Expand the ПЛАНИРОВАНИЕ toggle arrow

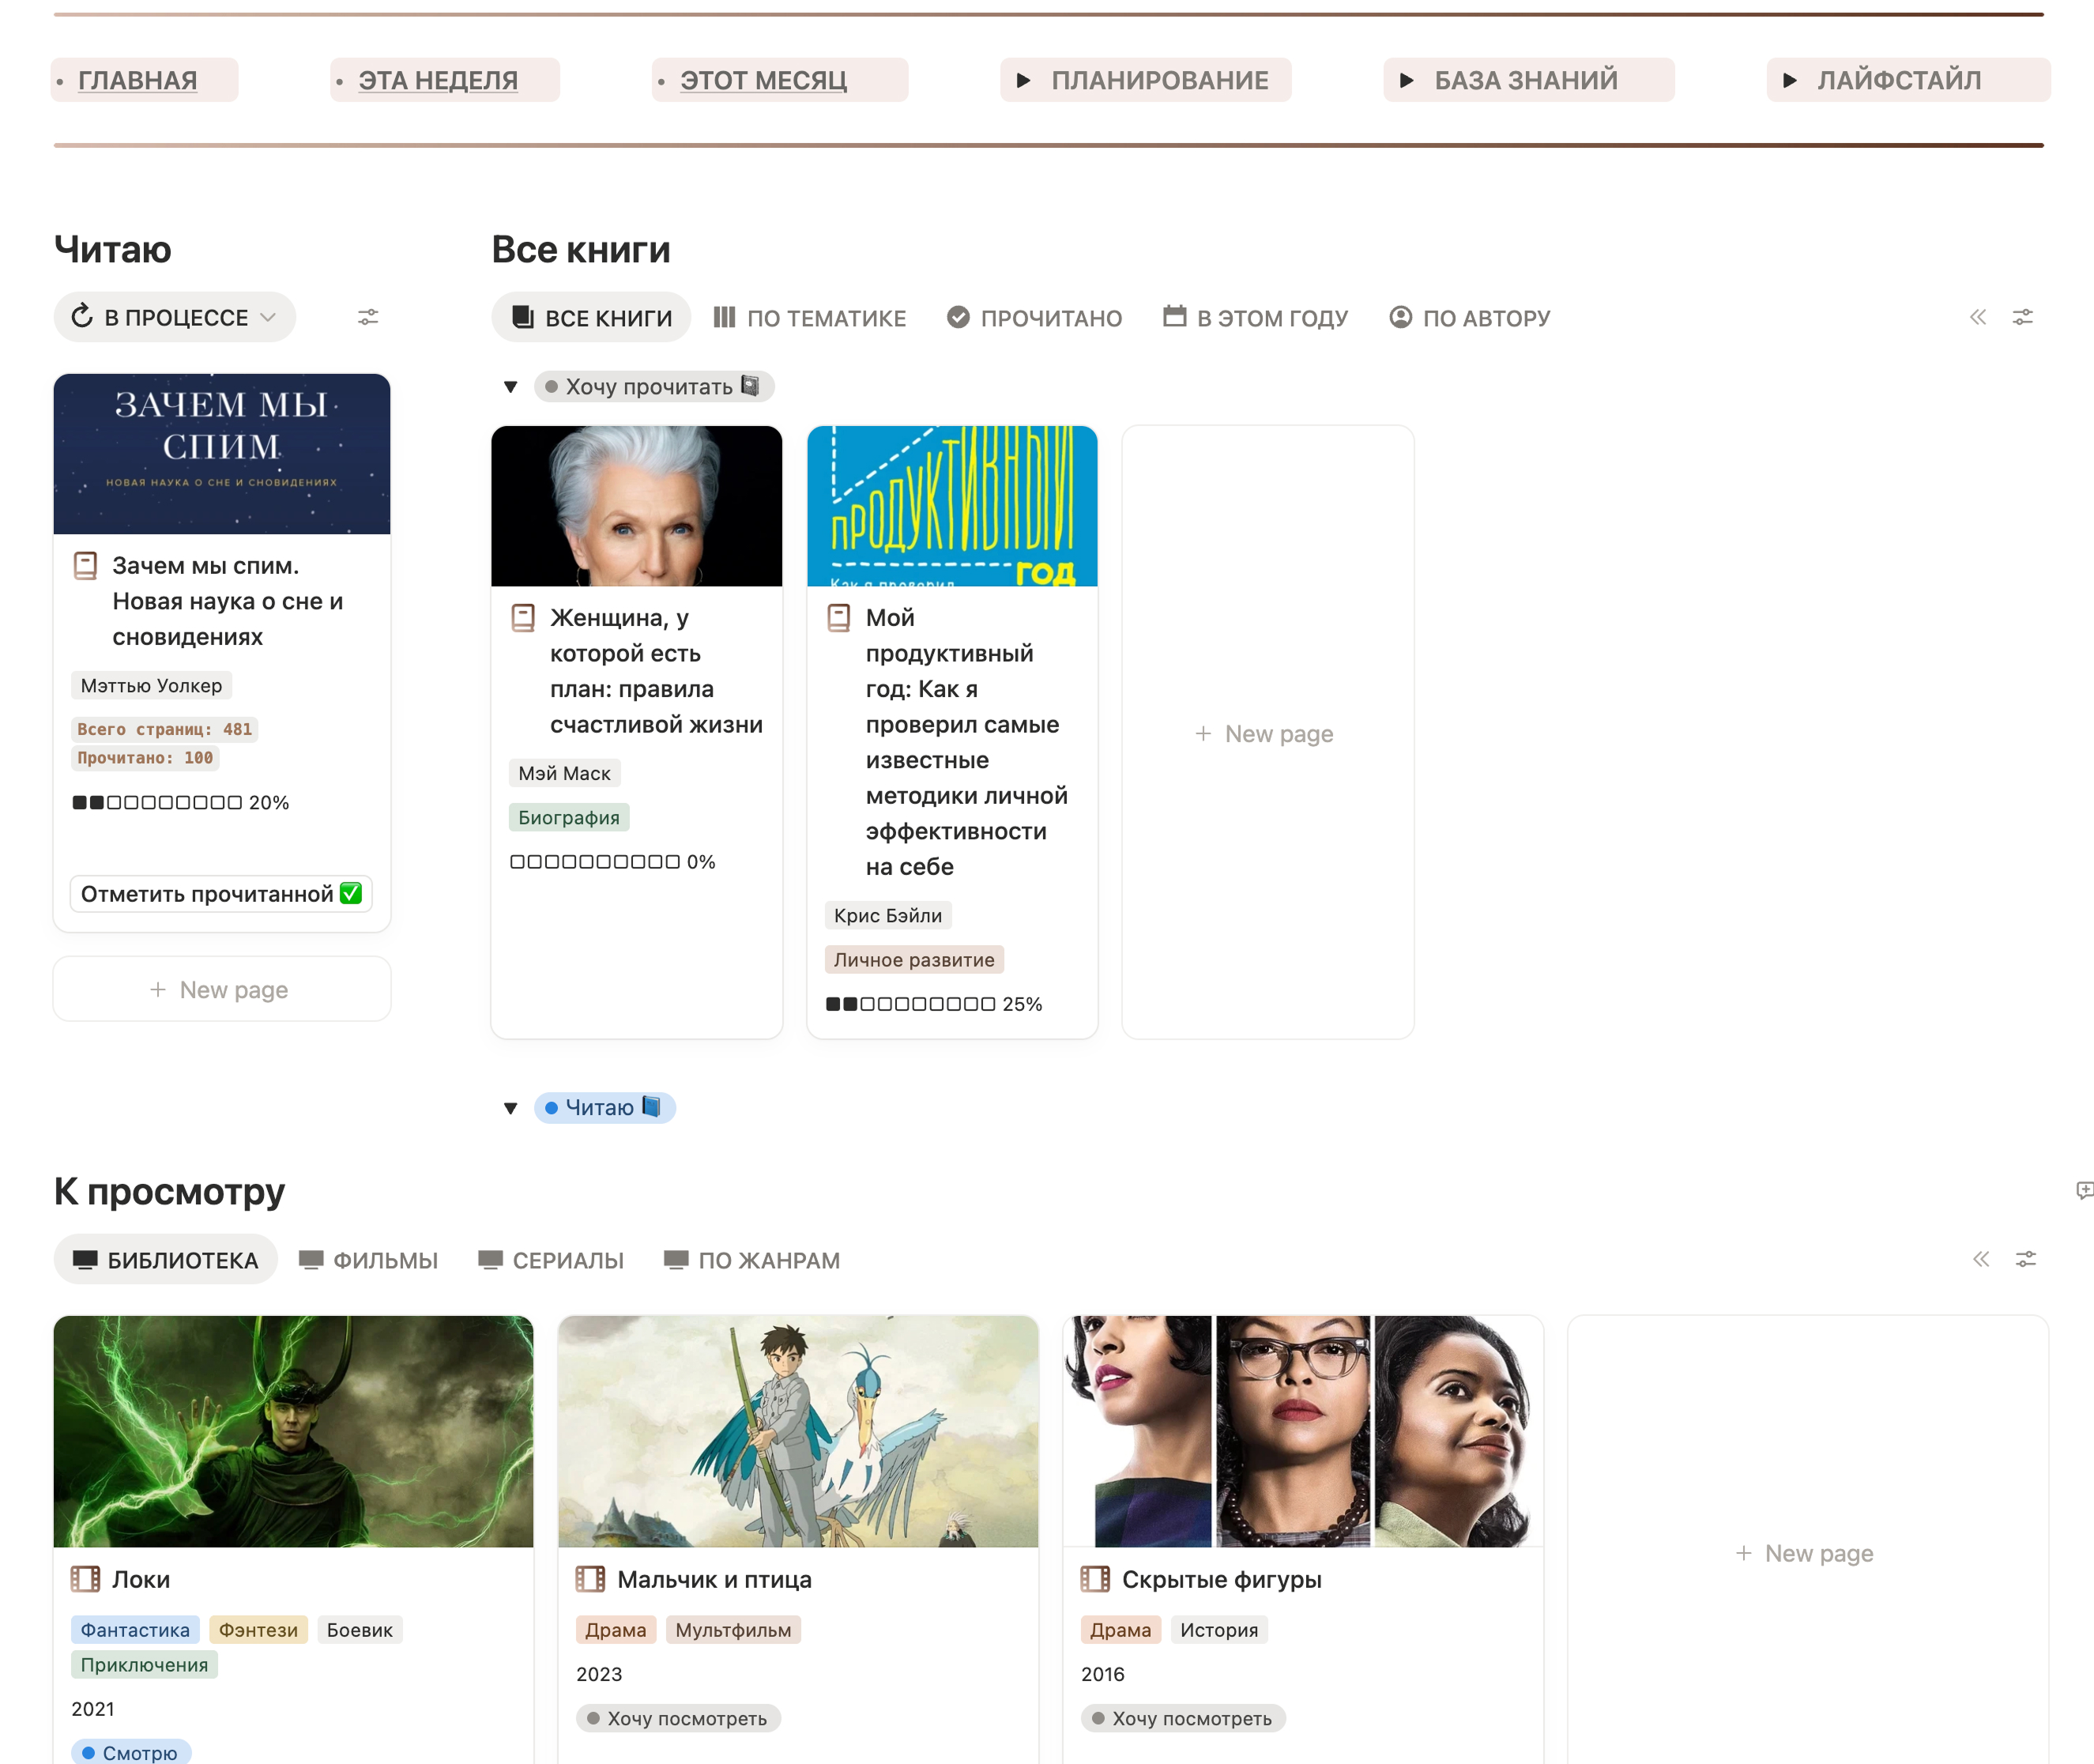(x=1022, y=80)
